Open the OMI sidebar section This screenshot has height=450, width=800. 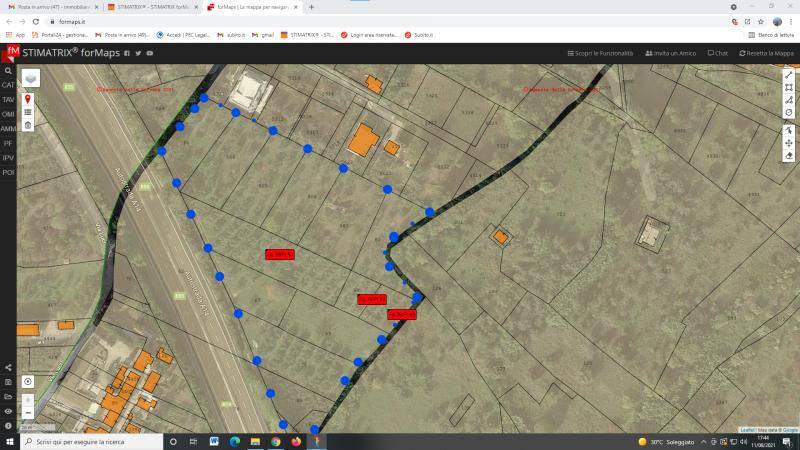click(x=8, y=114)
